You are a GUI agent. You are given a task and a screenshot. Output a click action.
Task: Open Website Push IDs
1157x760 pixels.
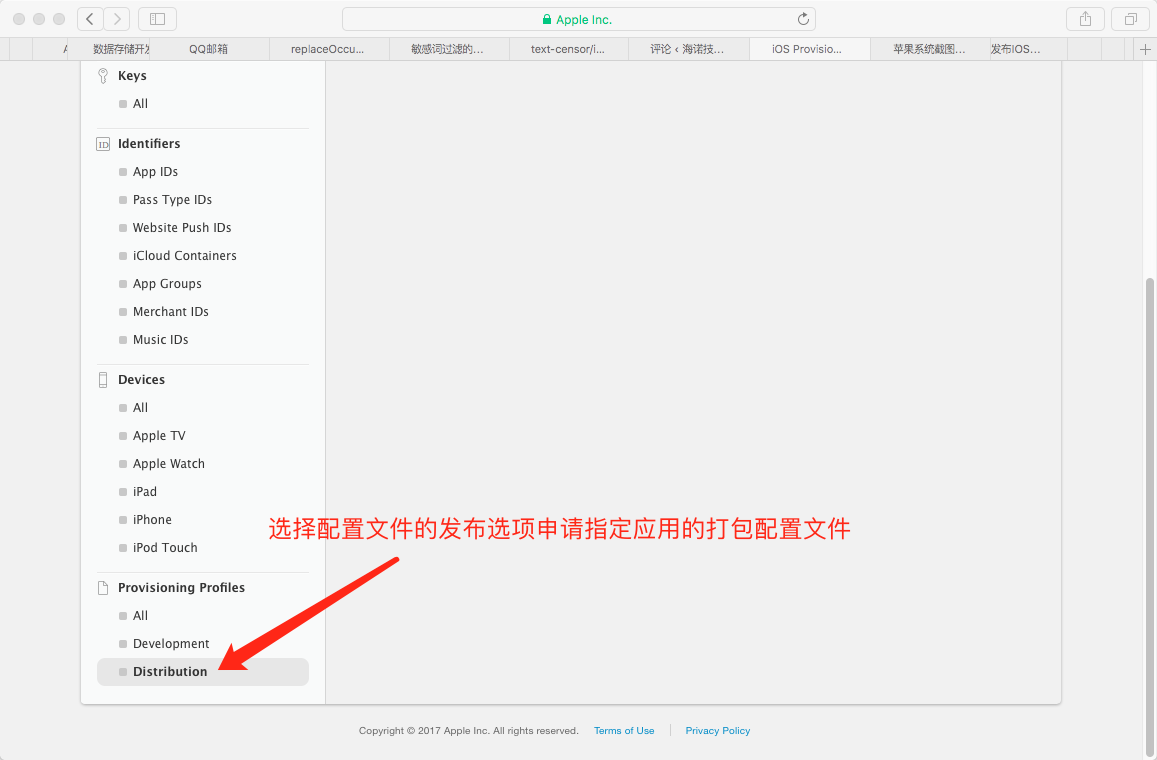[x=182, y=227]
